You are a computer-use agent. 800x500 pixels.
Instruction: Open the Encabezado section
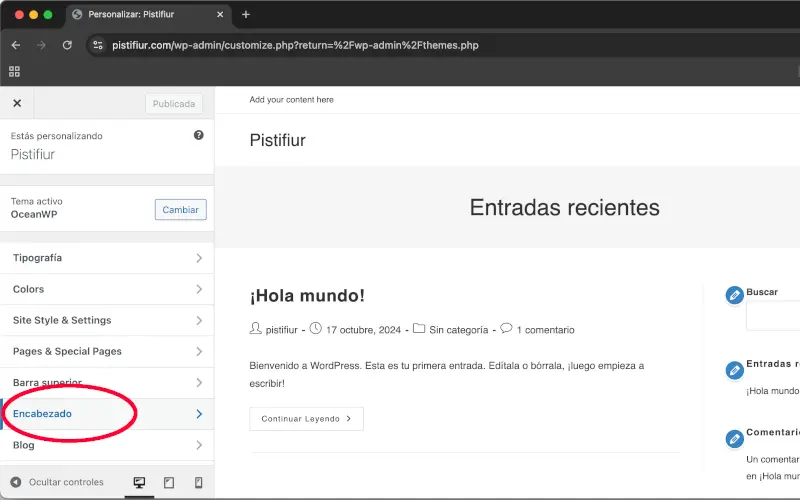point(107,414)
